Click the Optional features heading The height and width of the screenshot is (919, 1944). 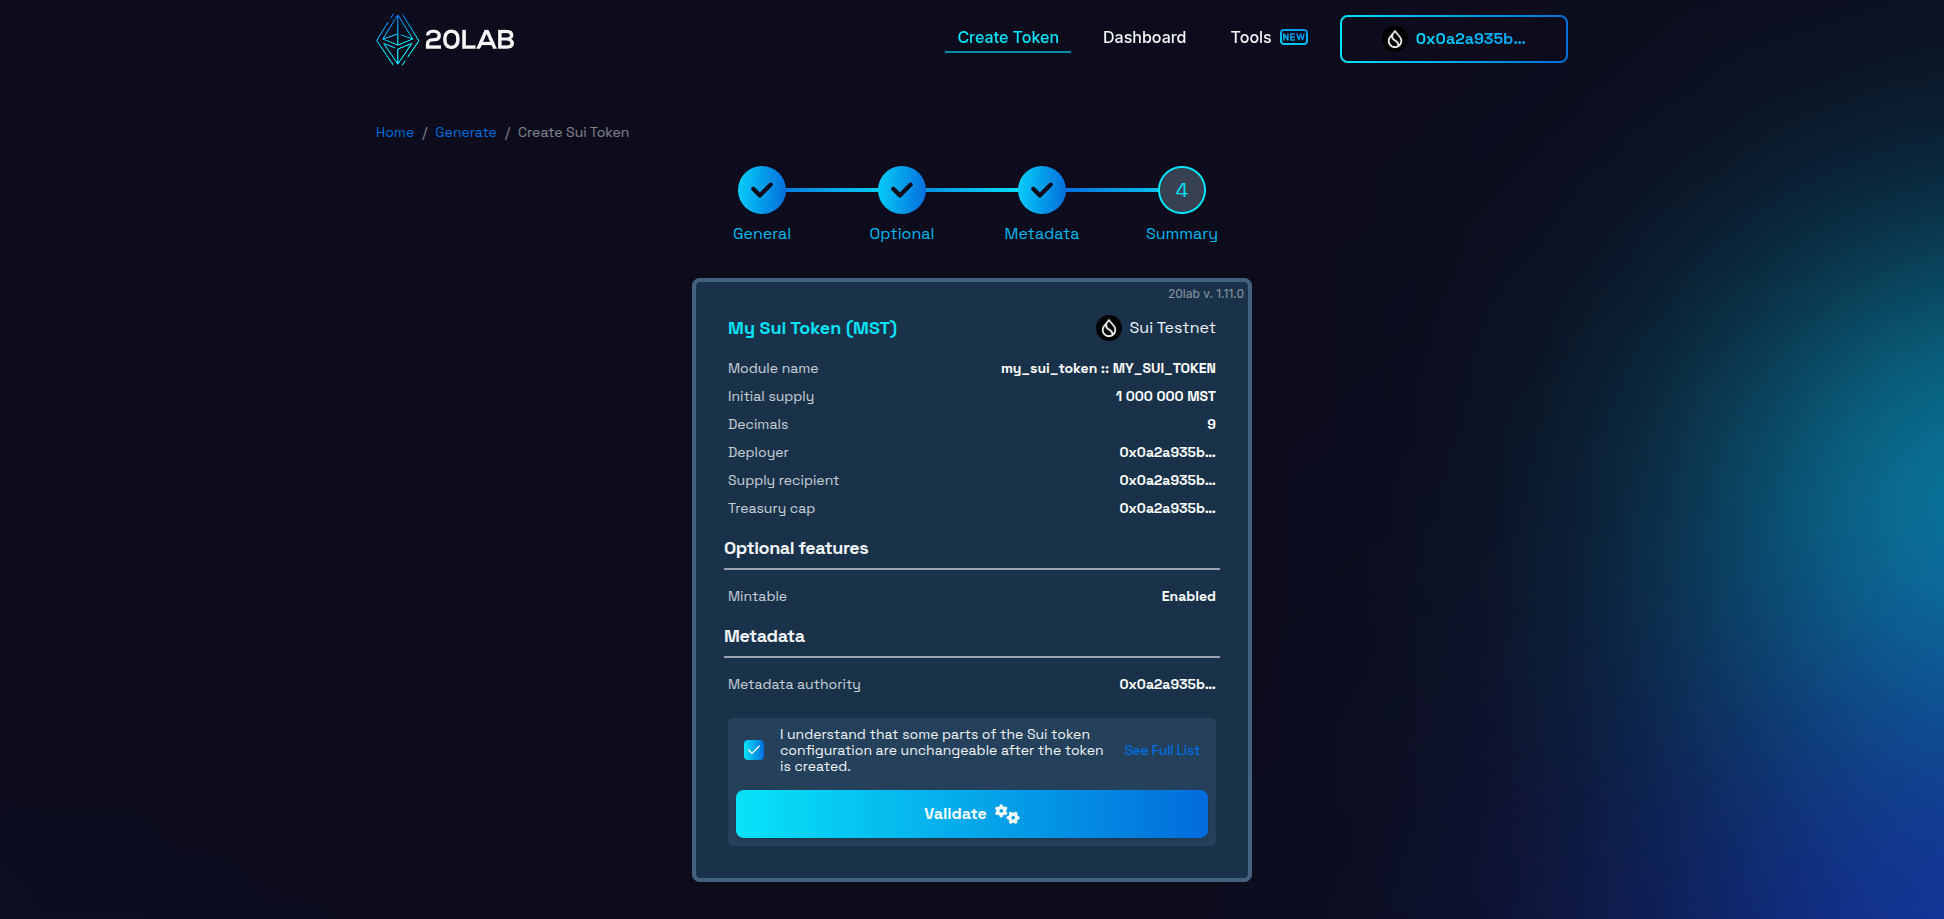click(796, 548)
